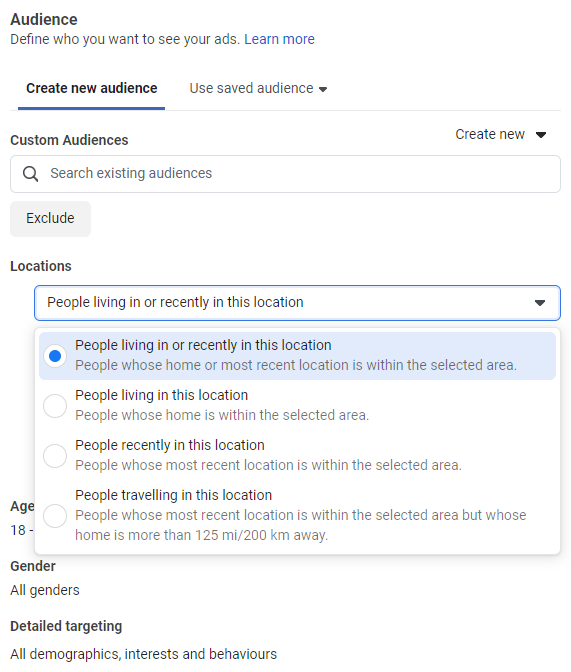The height and width of the screenshot is (672, 571).
Task: Click the Use saved audience caret
Action: 323,89
